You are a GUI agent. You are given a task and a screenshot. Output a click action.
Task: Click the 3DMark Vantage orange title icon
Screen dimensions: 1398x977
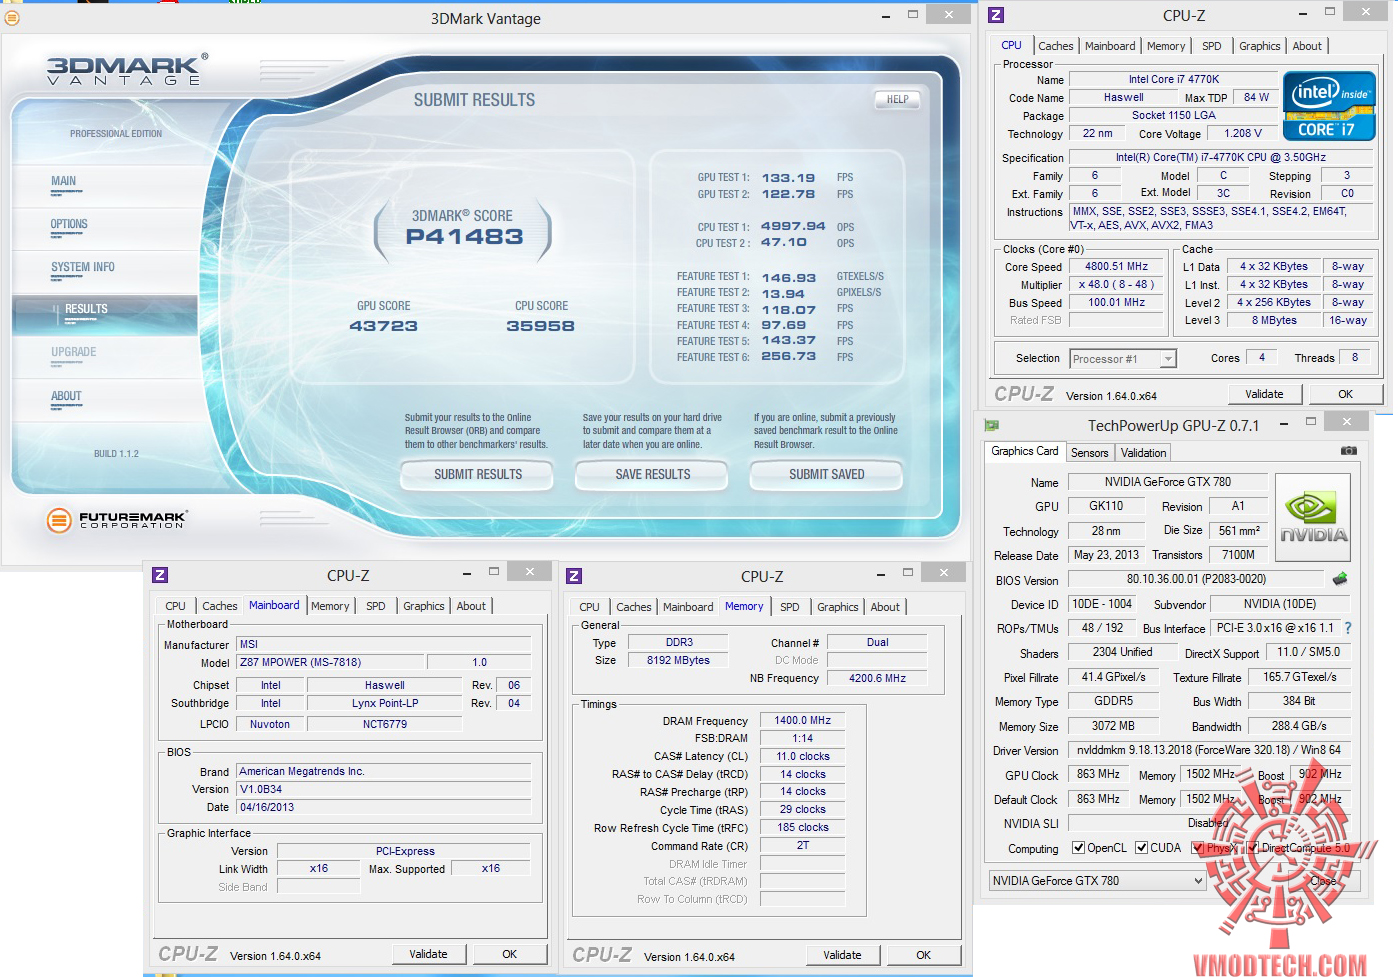click(12, 18)
